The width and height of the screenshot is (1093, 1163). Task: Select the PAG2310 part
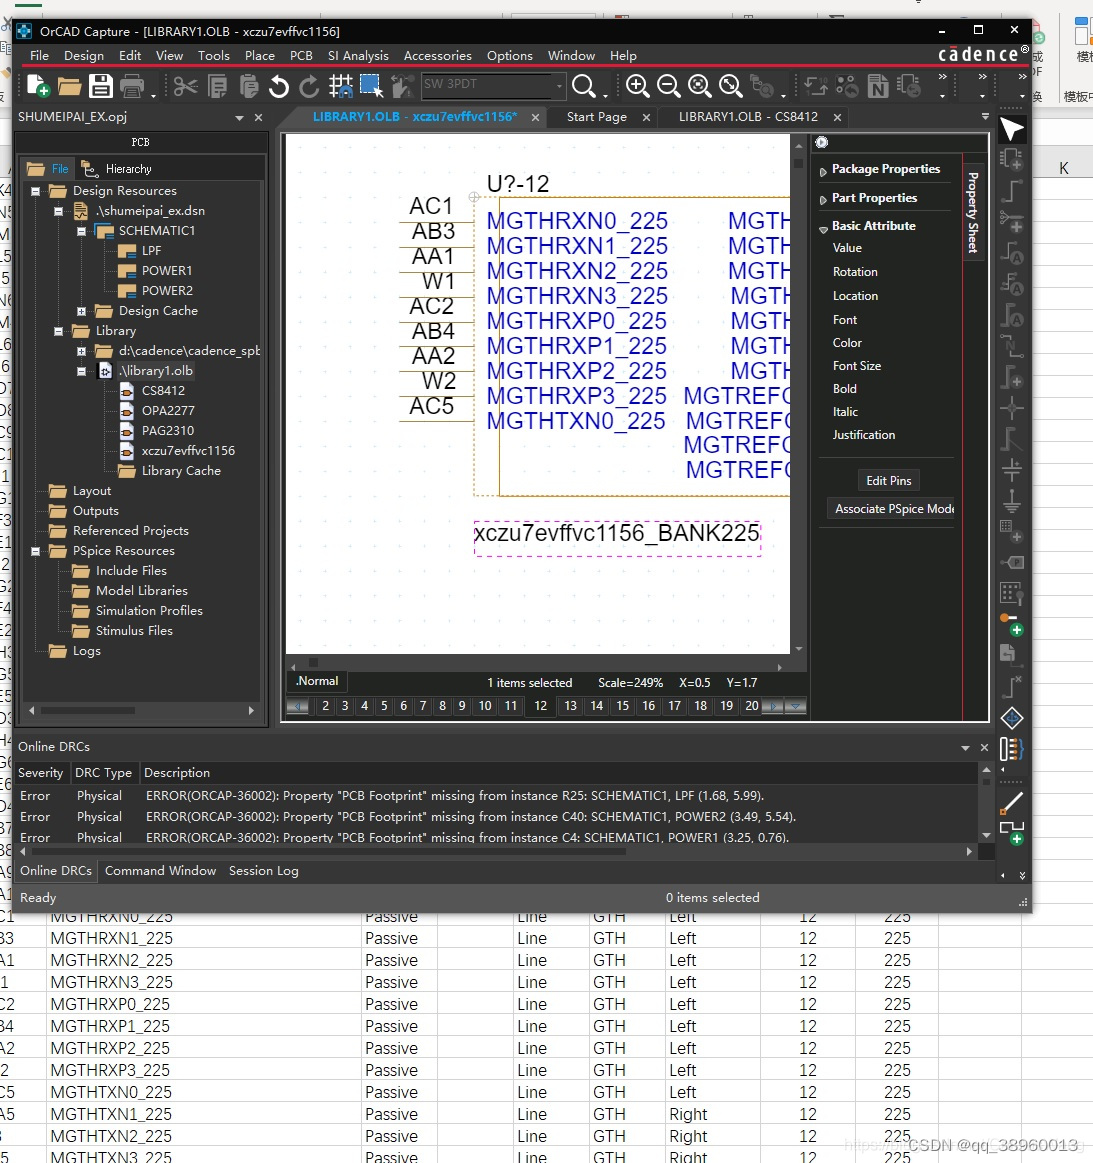[x=168, y=431]
